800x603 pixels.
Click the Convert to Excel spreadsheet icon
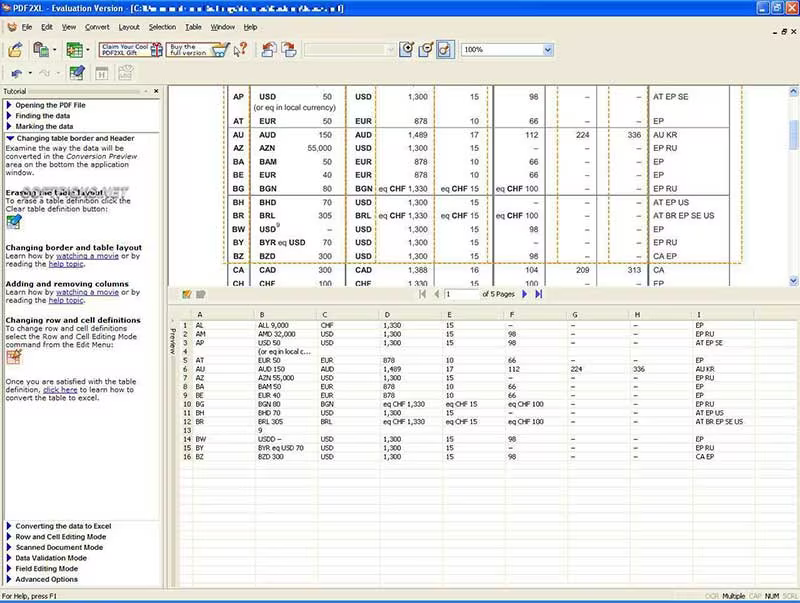click(74, 49)
